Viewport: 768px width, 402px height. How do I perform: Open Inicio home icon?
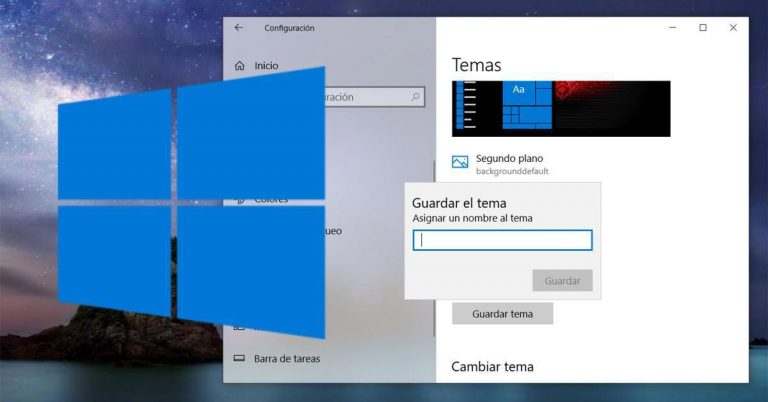[x=240, y=66]
